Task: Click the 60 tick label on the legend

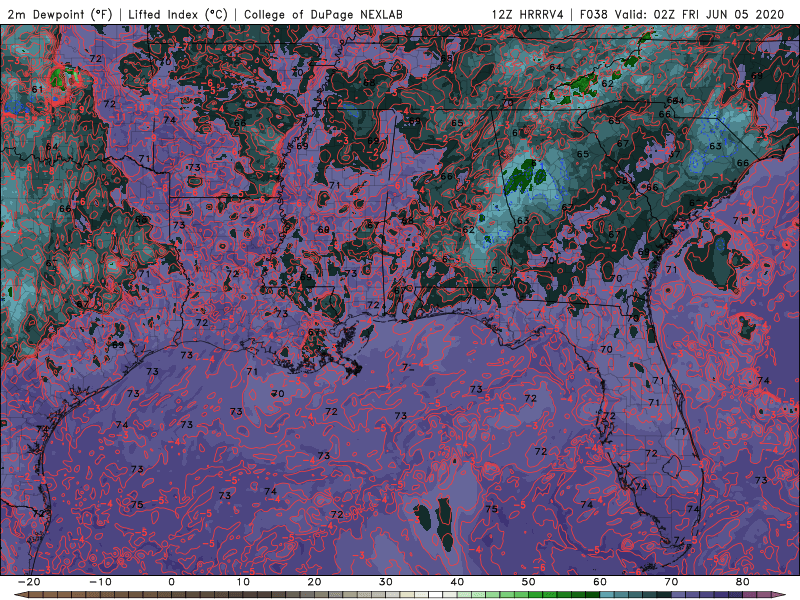Action: click(600, 582)
